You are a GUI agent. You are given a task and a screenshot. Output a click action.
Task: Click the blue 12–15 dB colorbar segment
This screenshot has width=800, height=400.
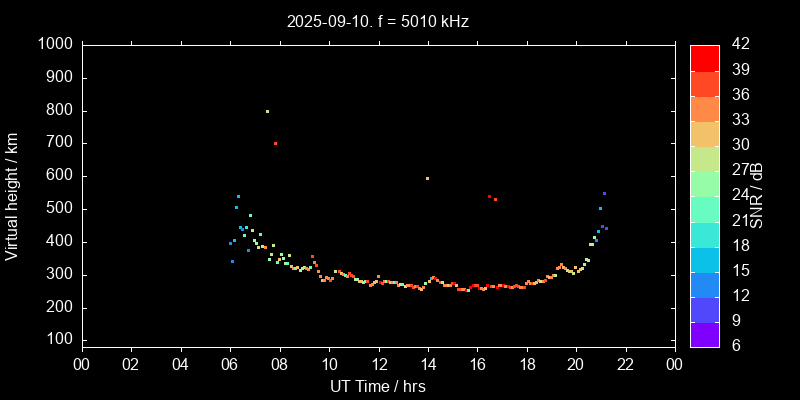point(704,284)
